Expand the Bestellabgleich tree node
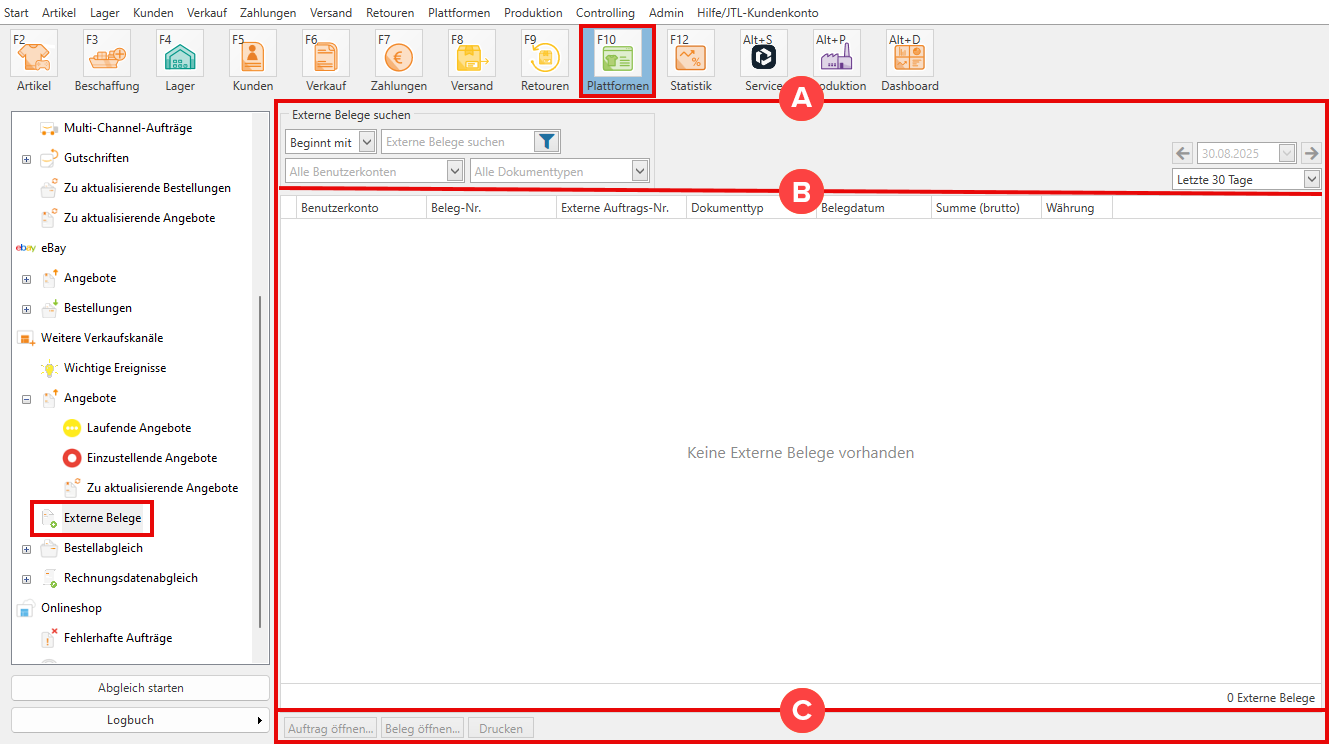Image resolution: width=1329 pixels, height=744 pixels. point(26,549)
